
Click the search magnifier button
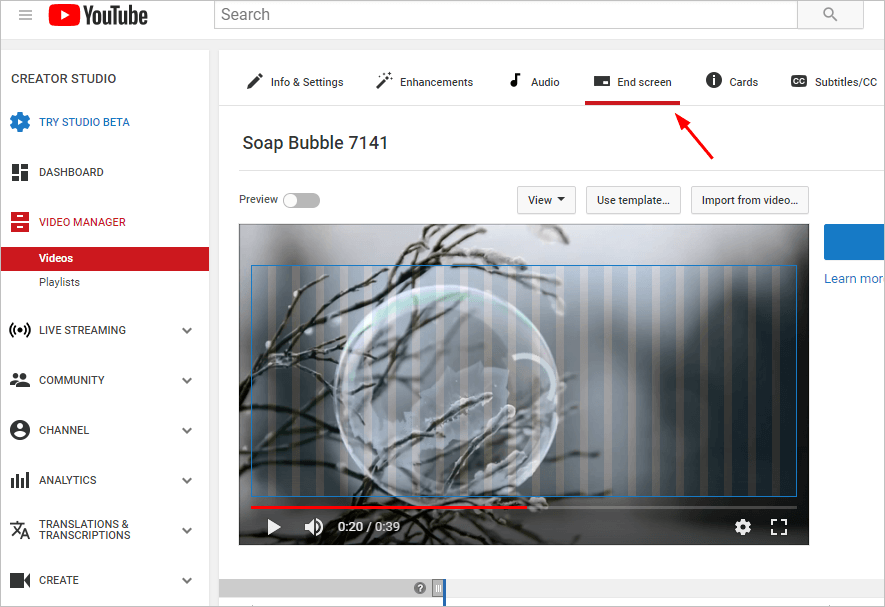pyautogui.click(x=830, y=14)
